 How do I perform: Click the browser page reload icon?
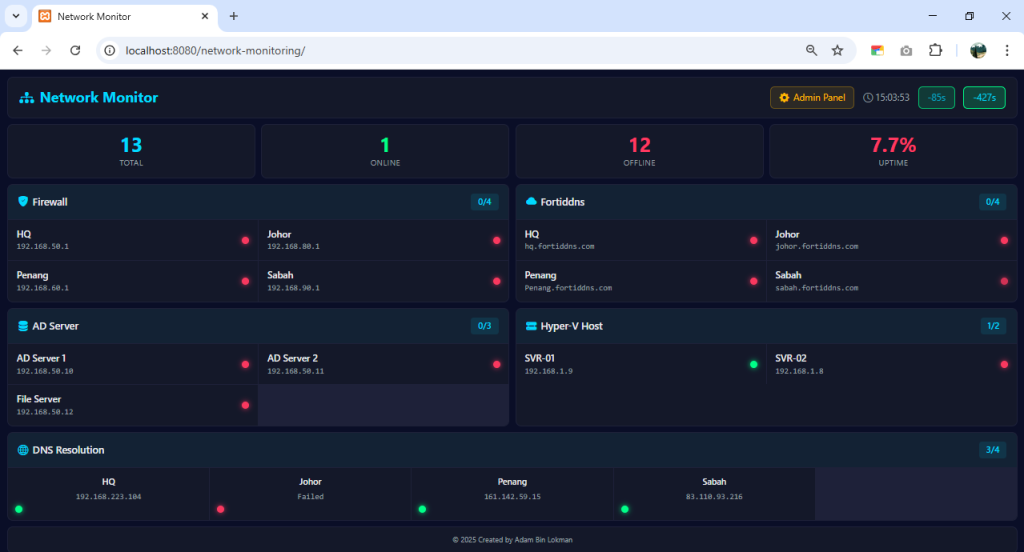(75, 50)
